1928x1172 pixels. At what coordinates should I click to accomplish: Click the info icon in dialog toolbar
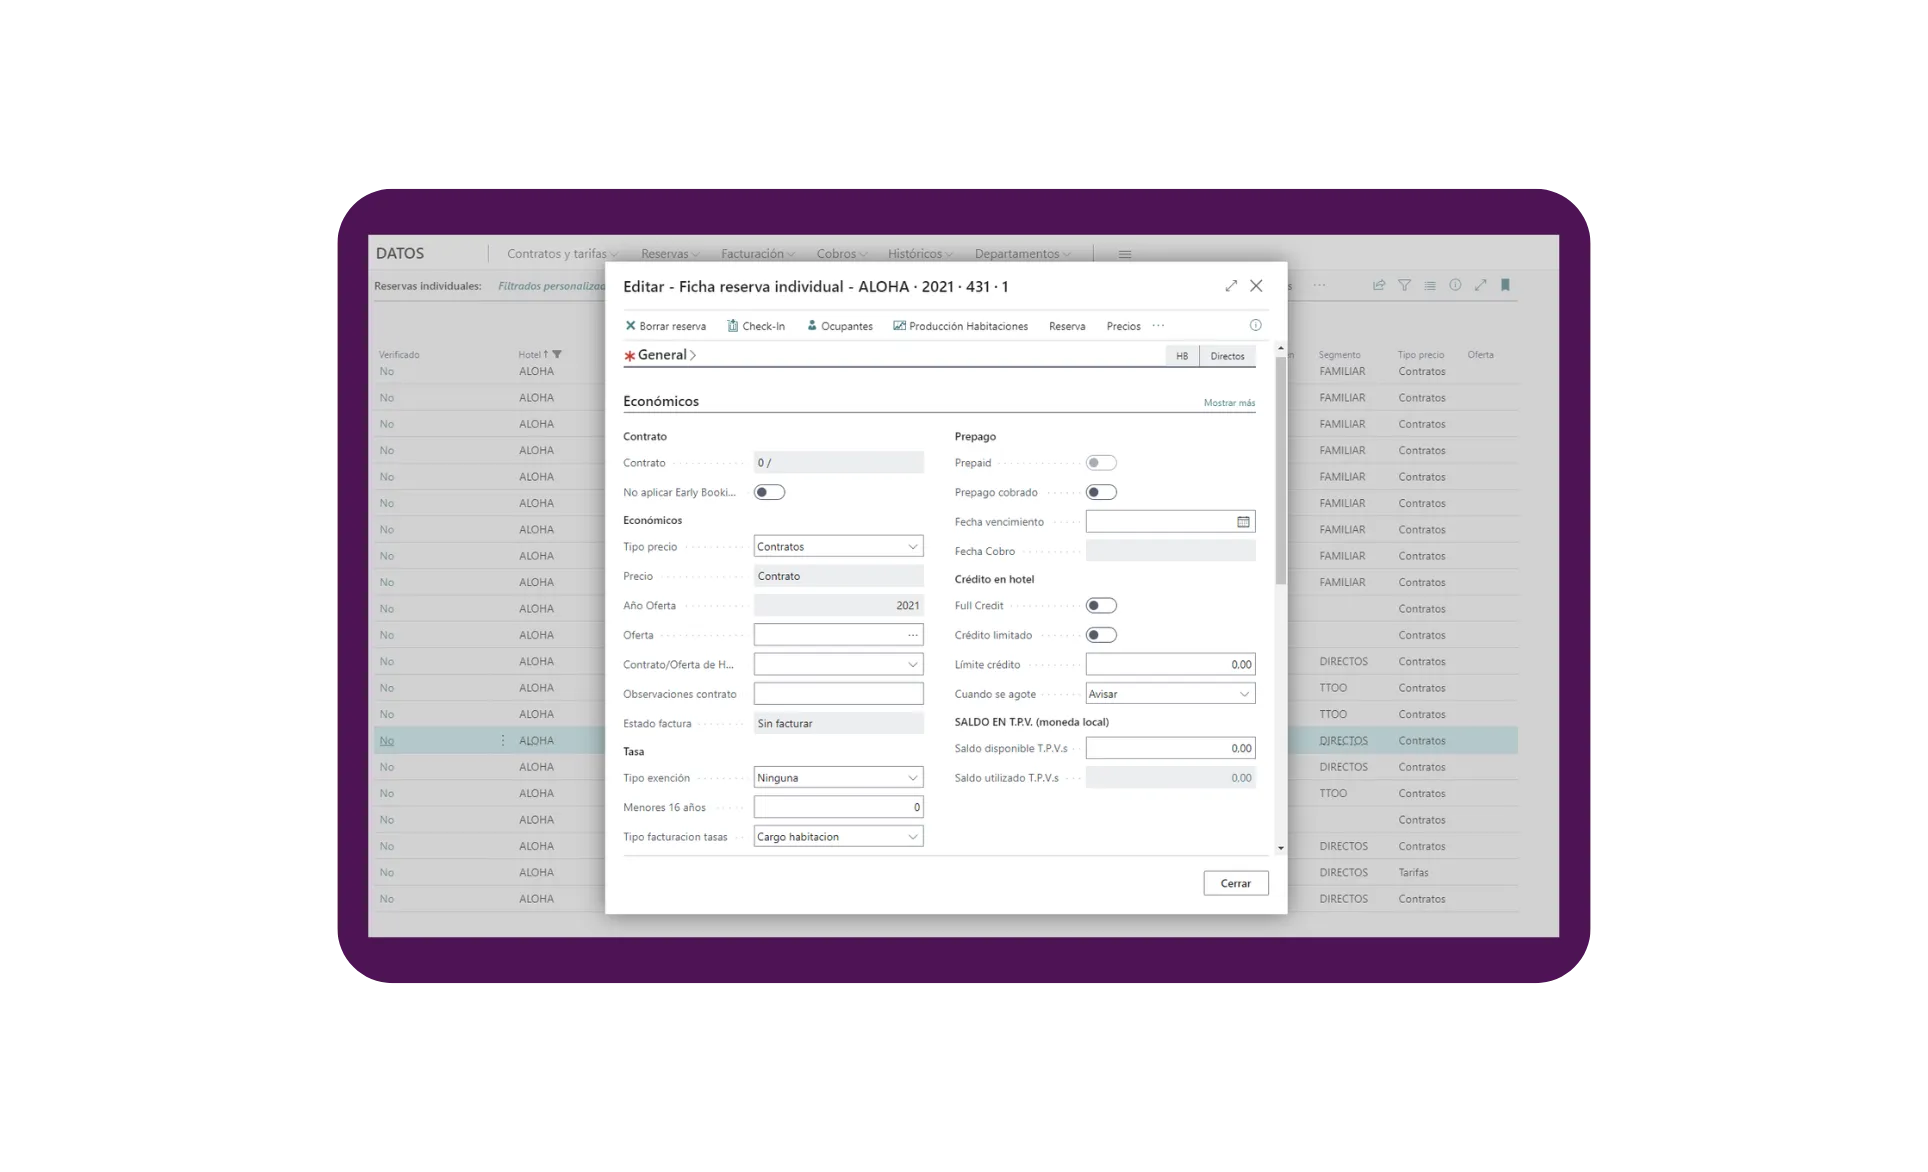coord(1255,326)
